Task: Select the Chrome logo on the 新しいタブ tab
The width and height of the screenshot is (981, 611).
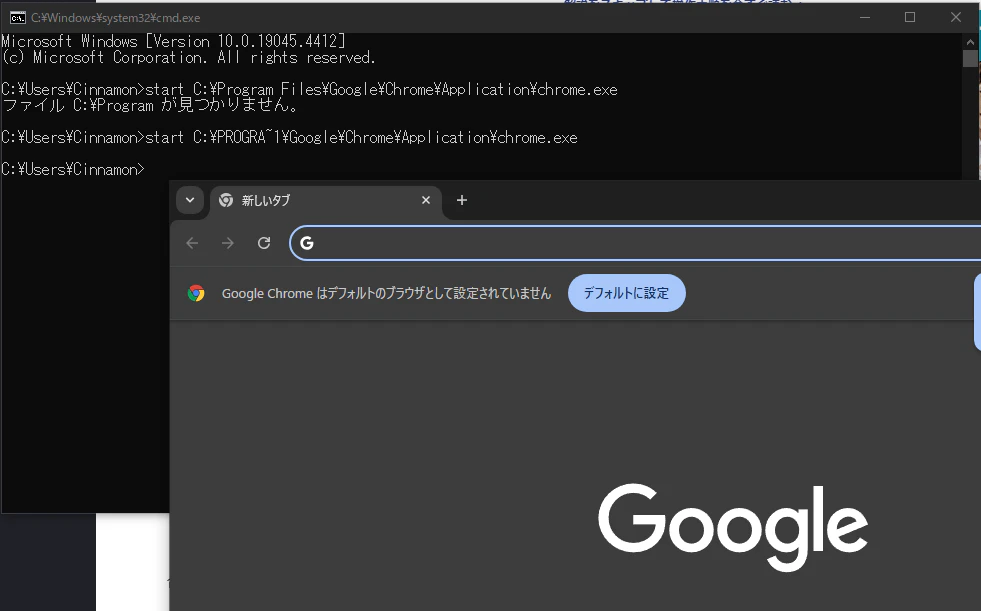Action: [x=226, y=200]
